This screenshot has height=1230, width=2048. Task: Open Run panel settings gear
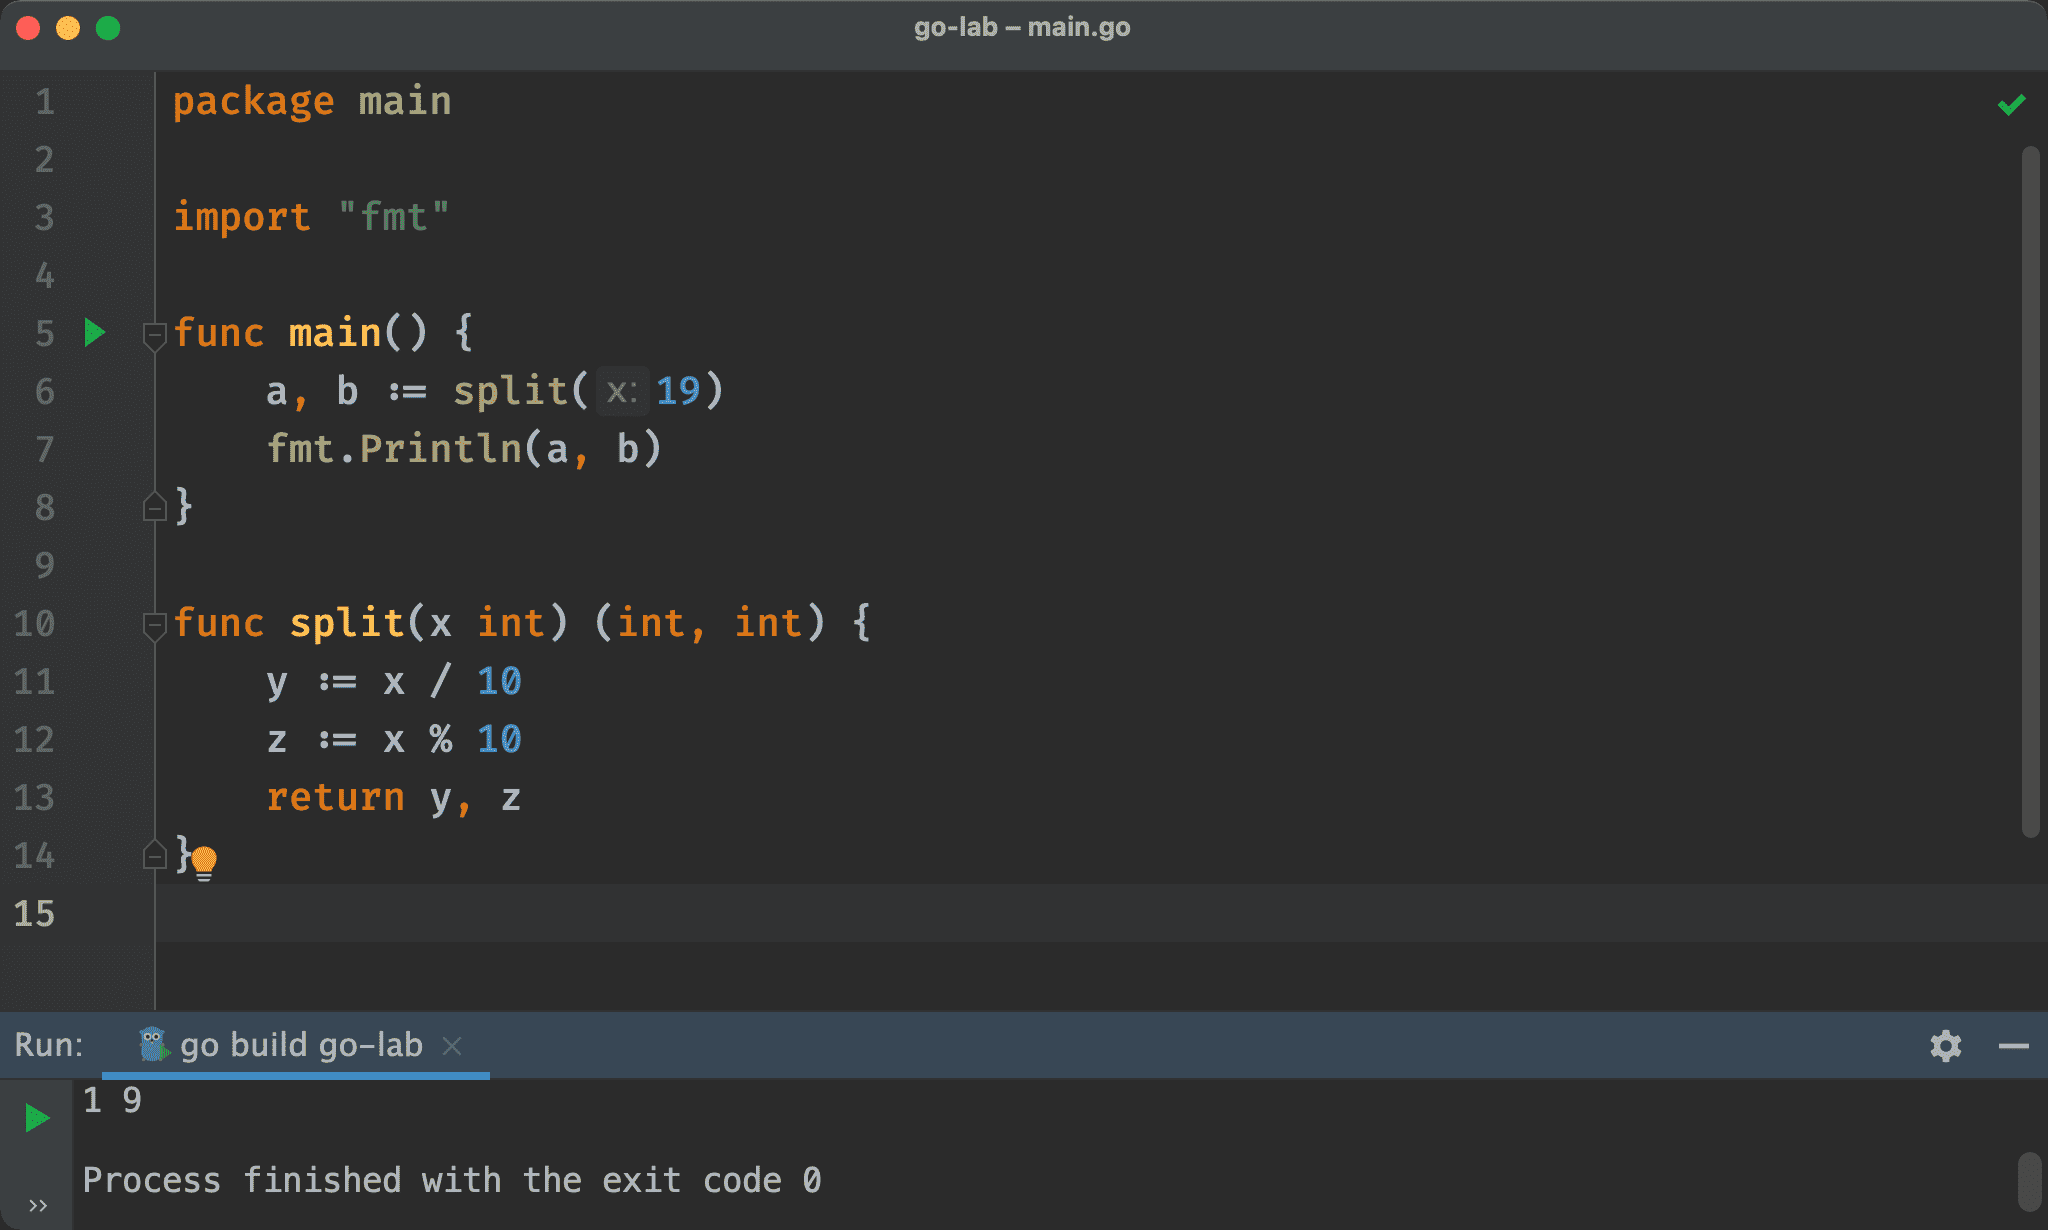[x=1945, y=1045]
